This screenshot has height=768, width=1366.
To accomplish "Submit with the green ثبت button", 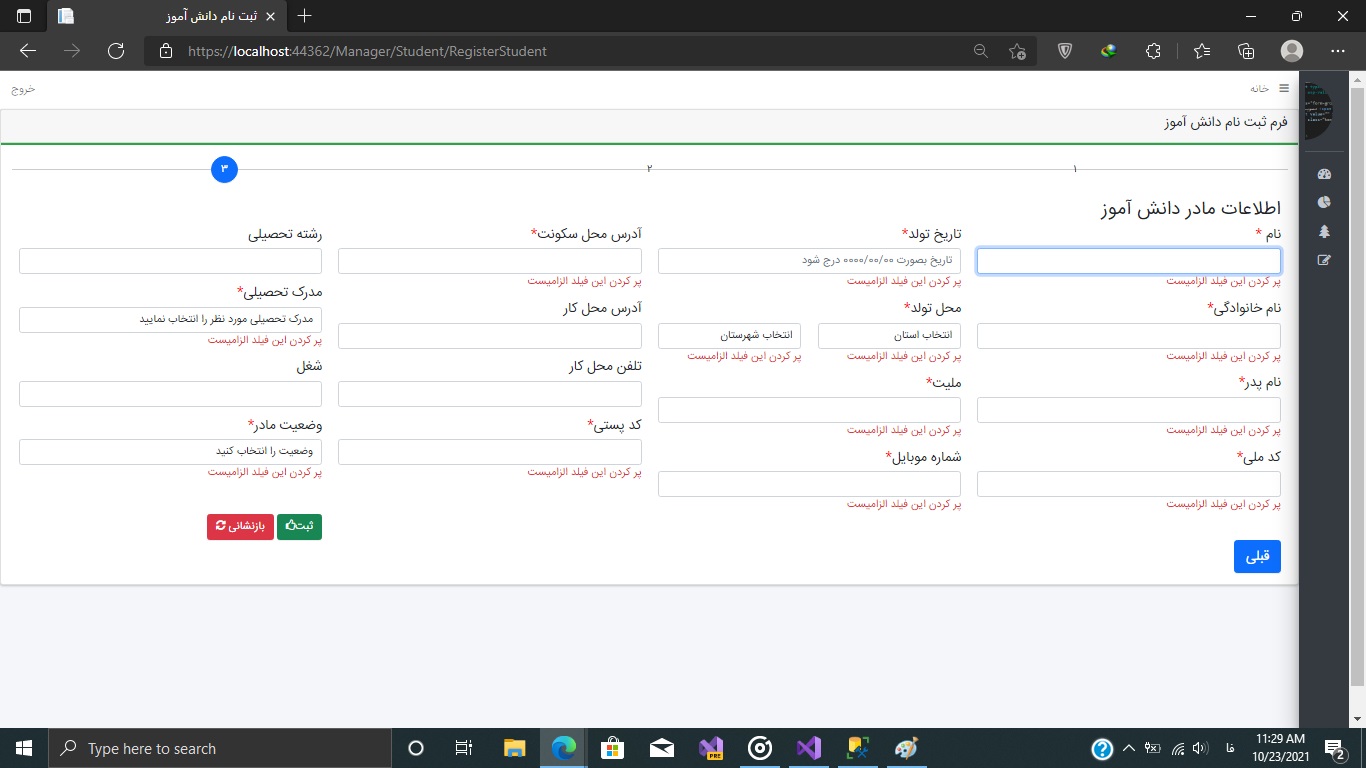I will point(299,526).
